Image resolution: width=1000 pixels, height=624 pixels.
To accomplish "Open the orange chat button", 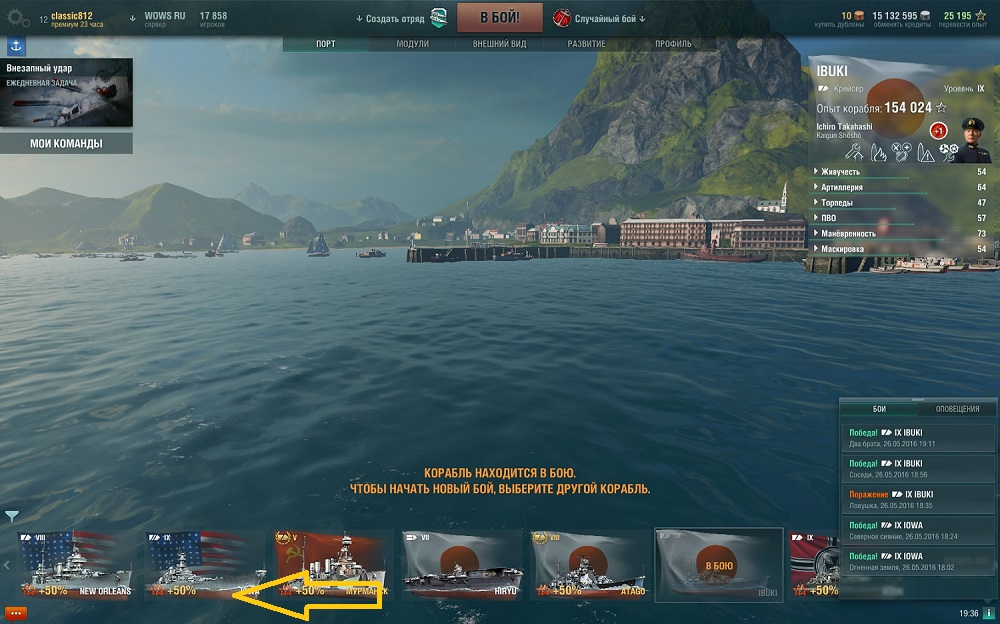I will [16, 613].
